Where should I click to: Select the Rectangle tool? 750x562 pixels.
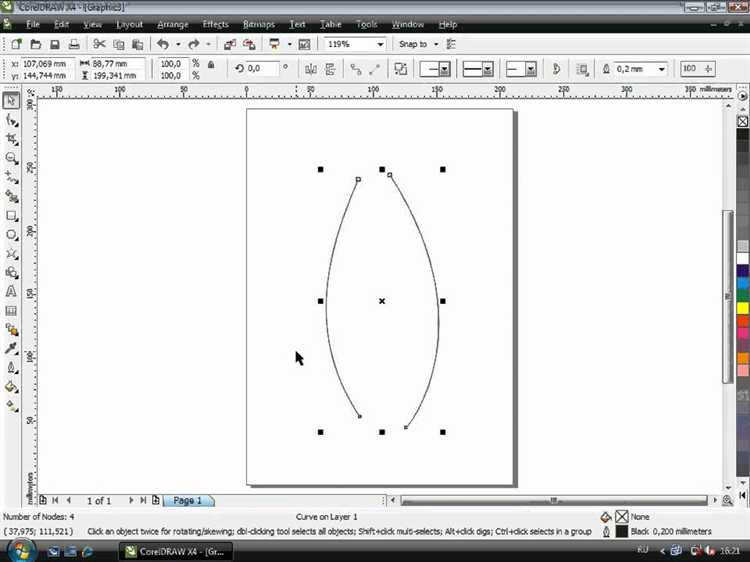click(11, 216)
